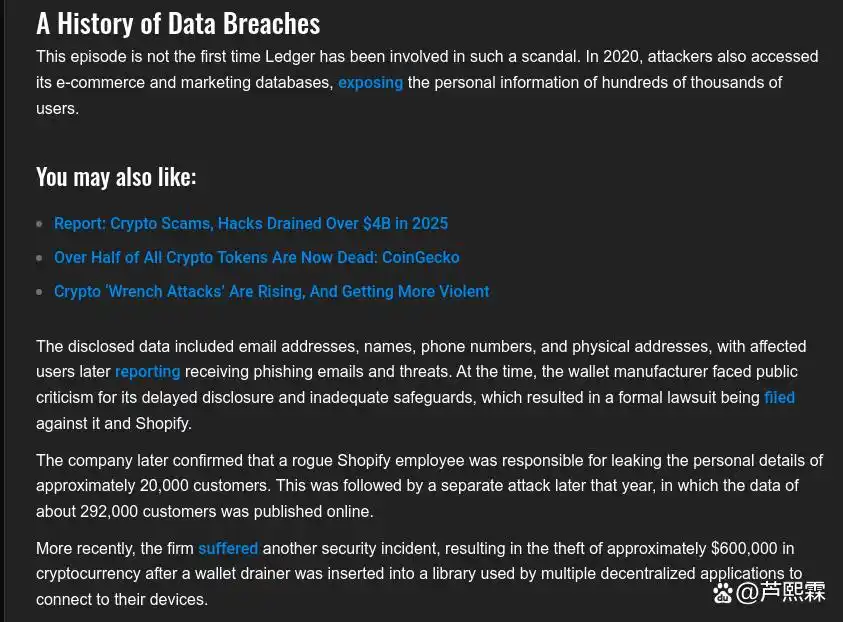This screenshot has width=843, height=622.
Task: Click the paragraph starting 'The company later confirmed'
Action: (430, 485)
